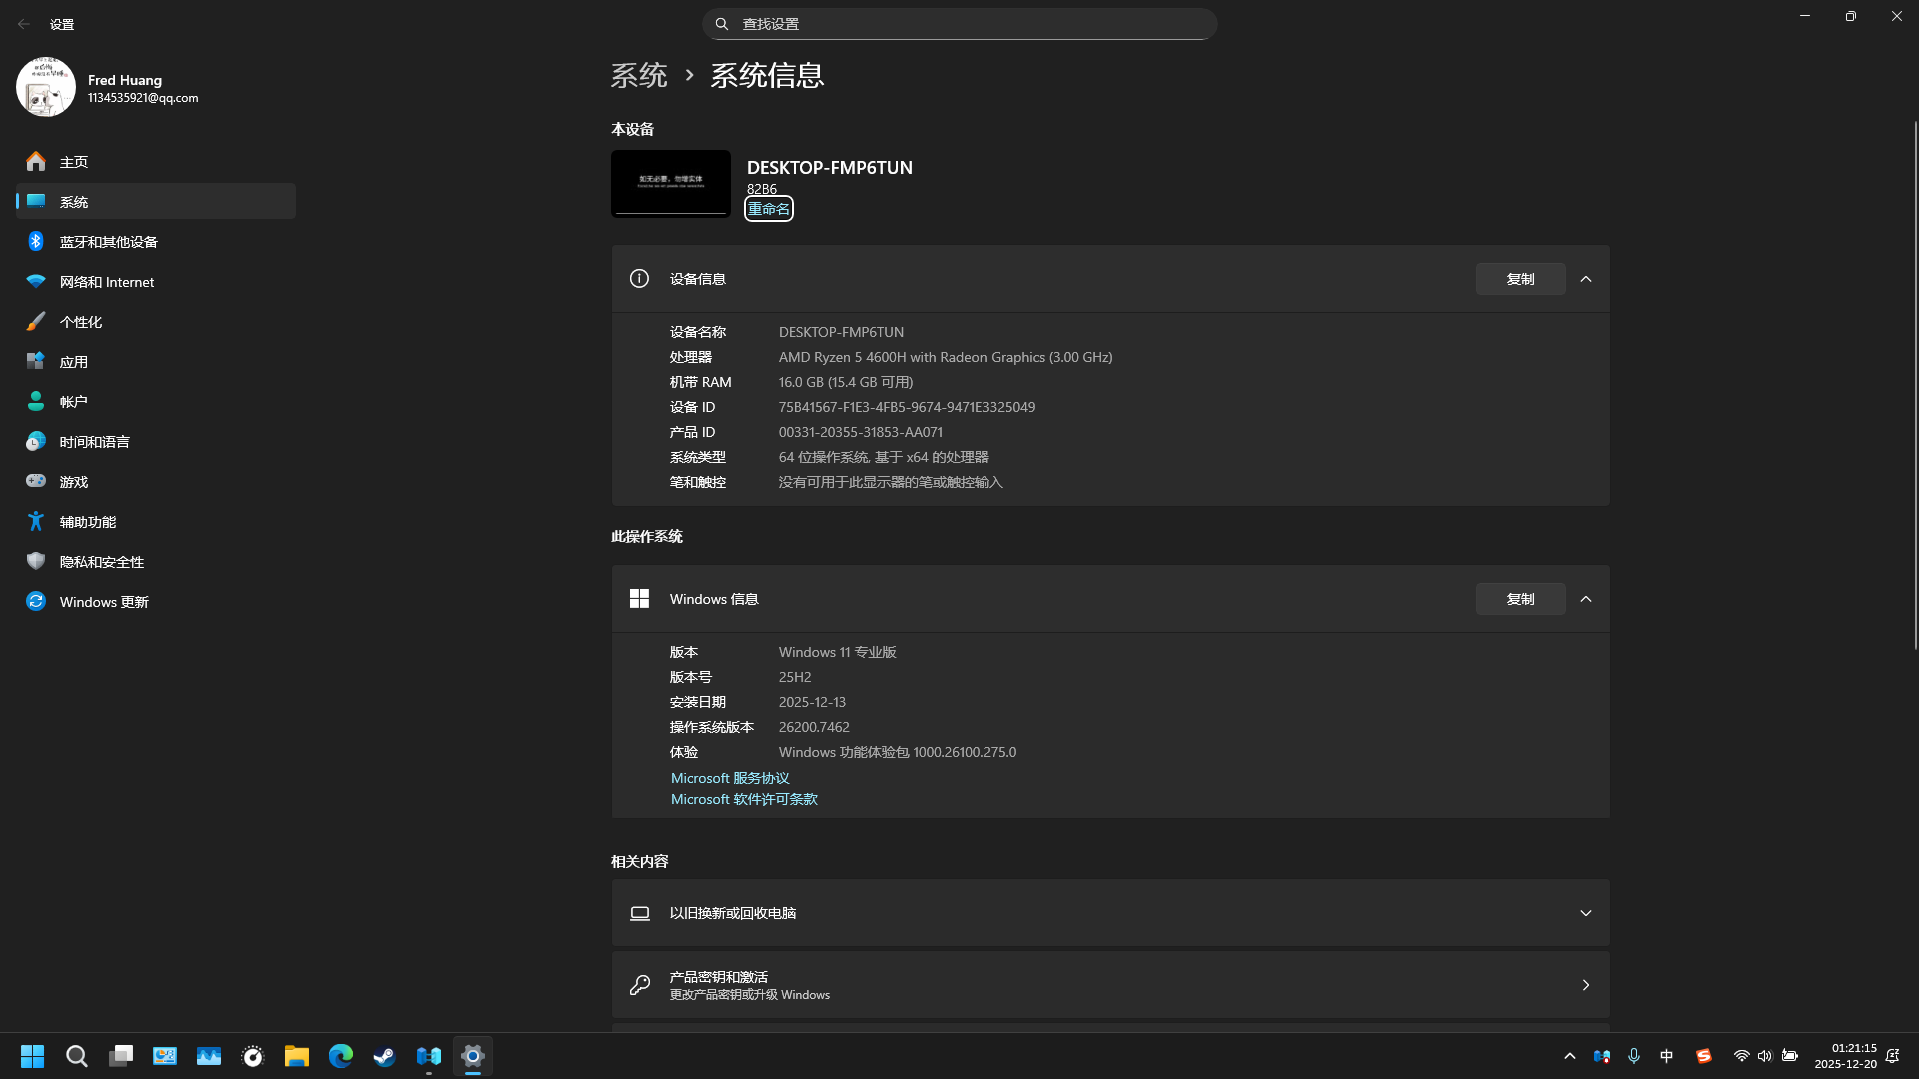Click the laptop icon for 以旧换新或回收电脑
Screen dimensions: 1919x1079
point(639,913)
